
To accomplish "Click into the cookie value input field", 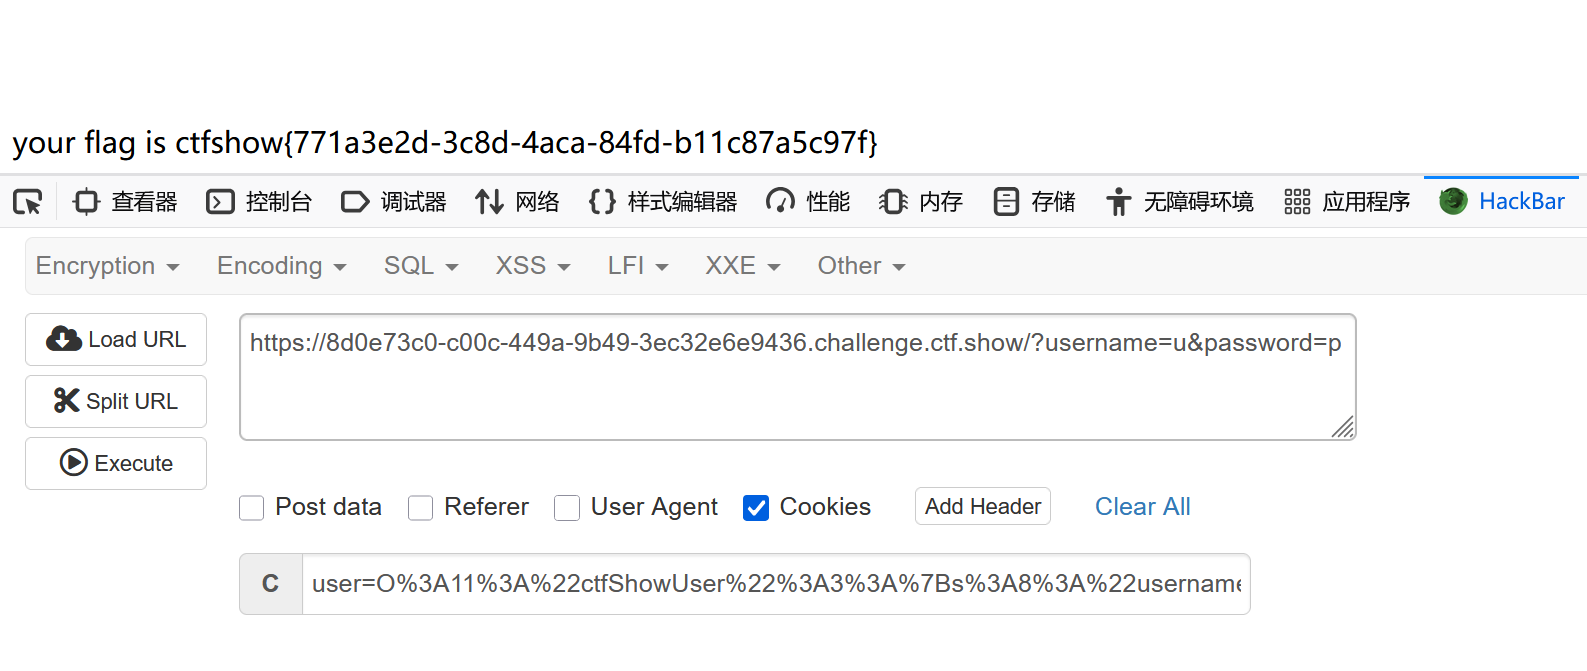I will (775, 584).
